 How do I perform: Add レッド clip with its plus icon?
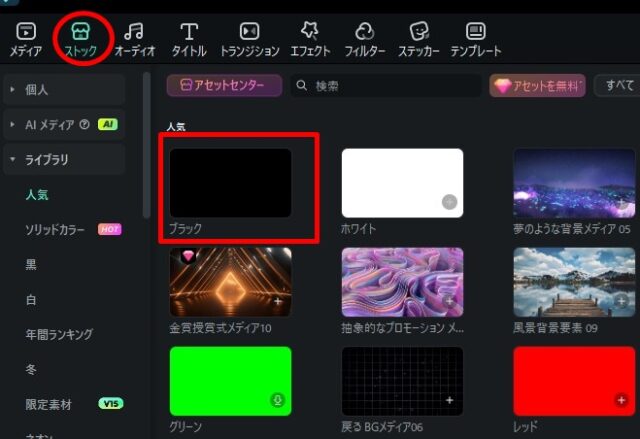(621, 400)
